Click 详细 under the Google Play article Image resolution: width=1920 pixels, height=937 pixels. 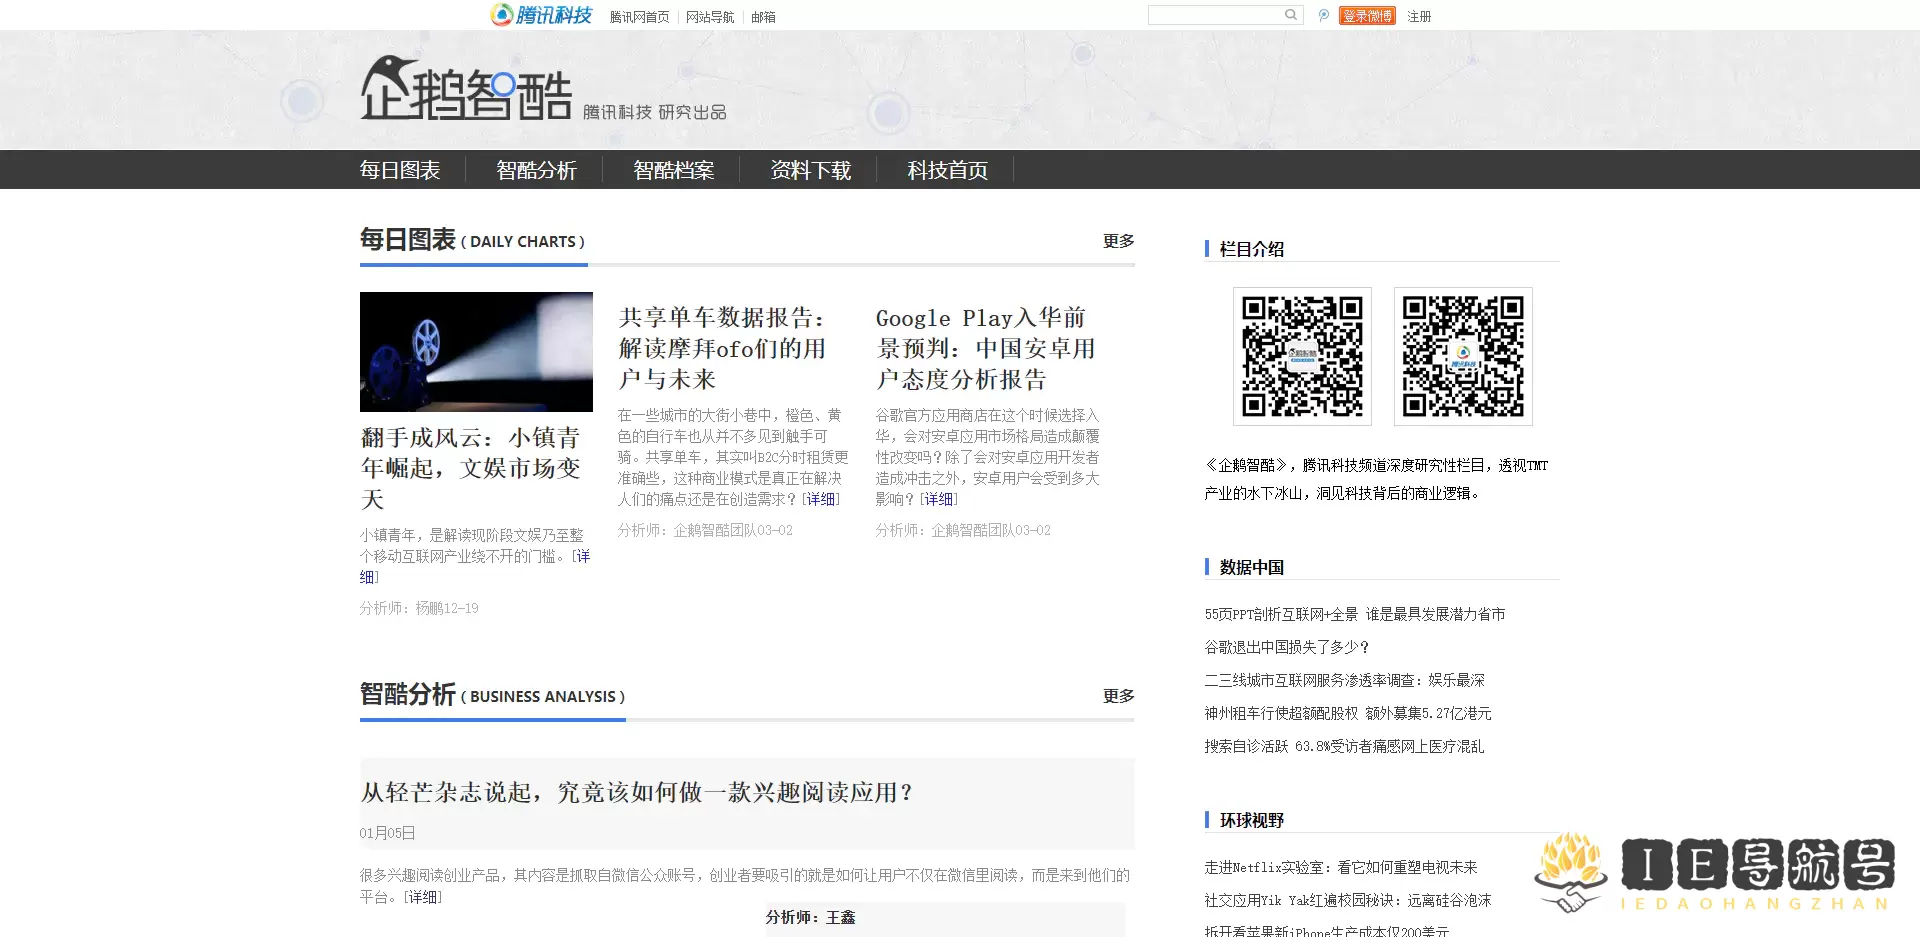(x=938, y=499)
